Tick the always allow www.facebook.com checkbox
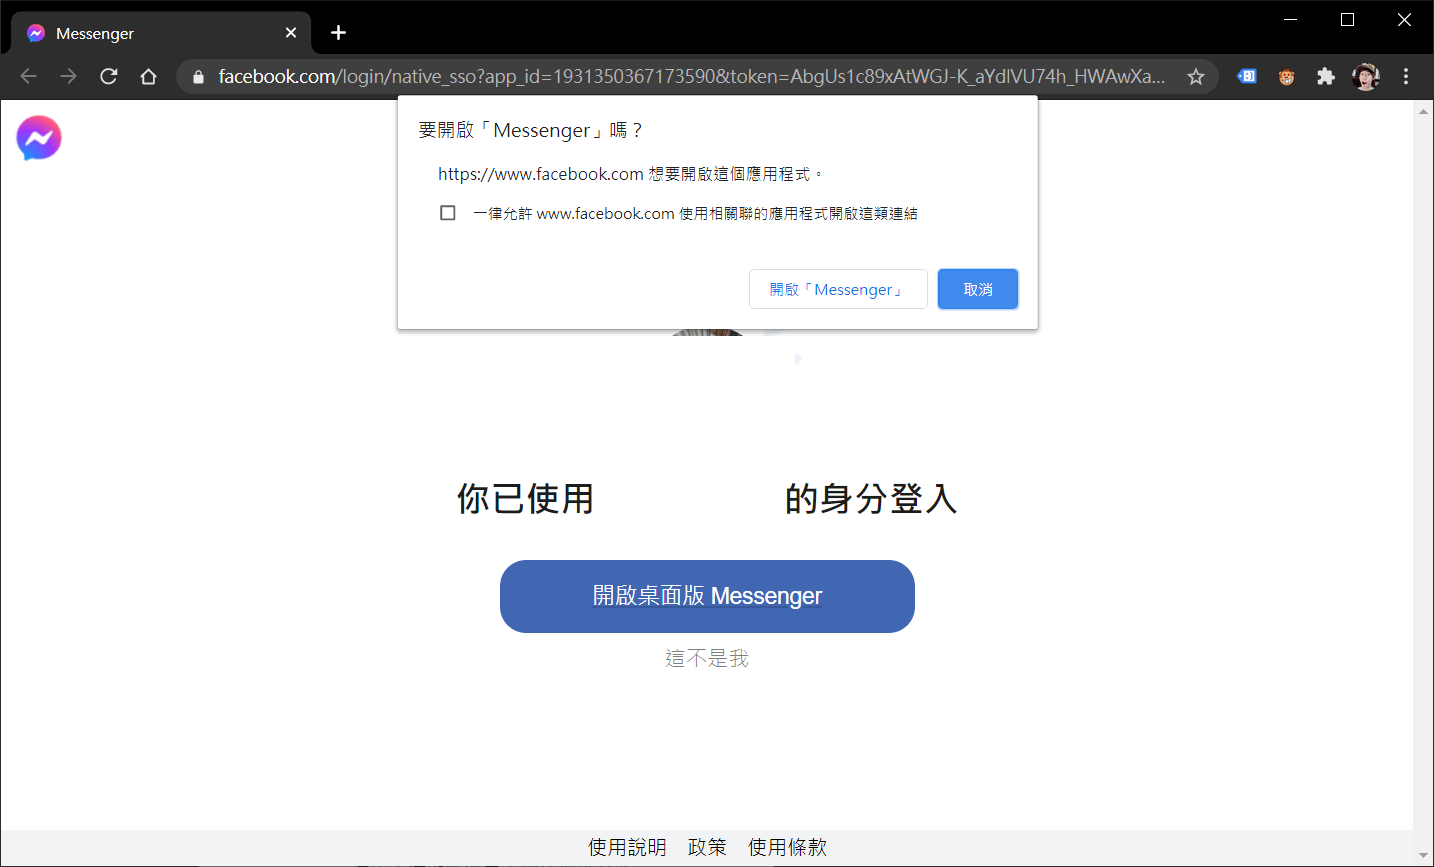This screenshot has height=867, width=1434. 448,213
